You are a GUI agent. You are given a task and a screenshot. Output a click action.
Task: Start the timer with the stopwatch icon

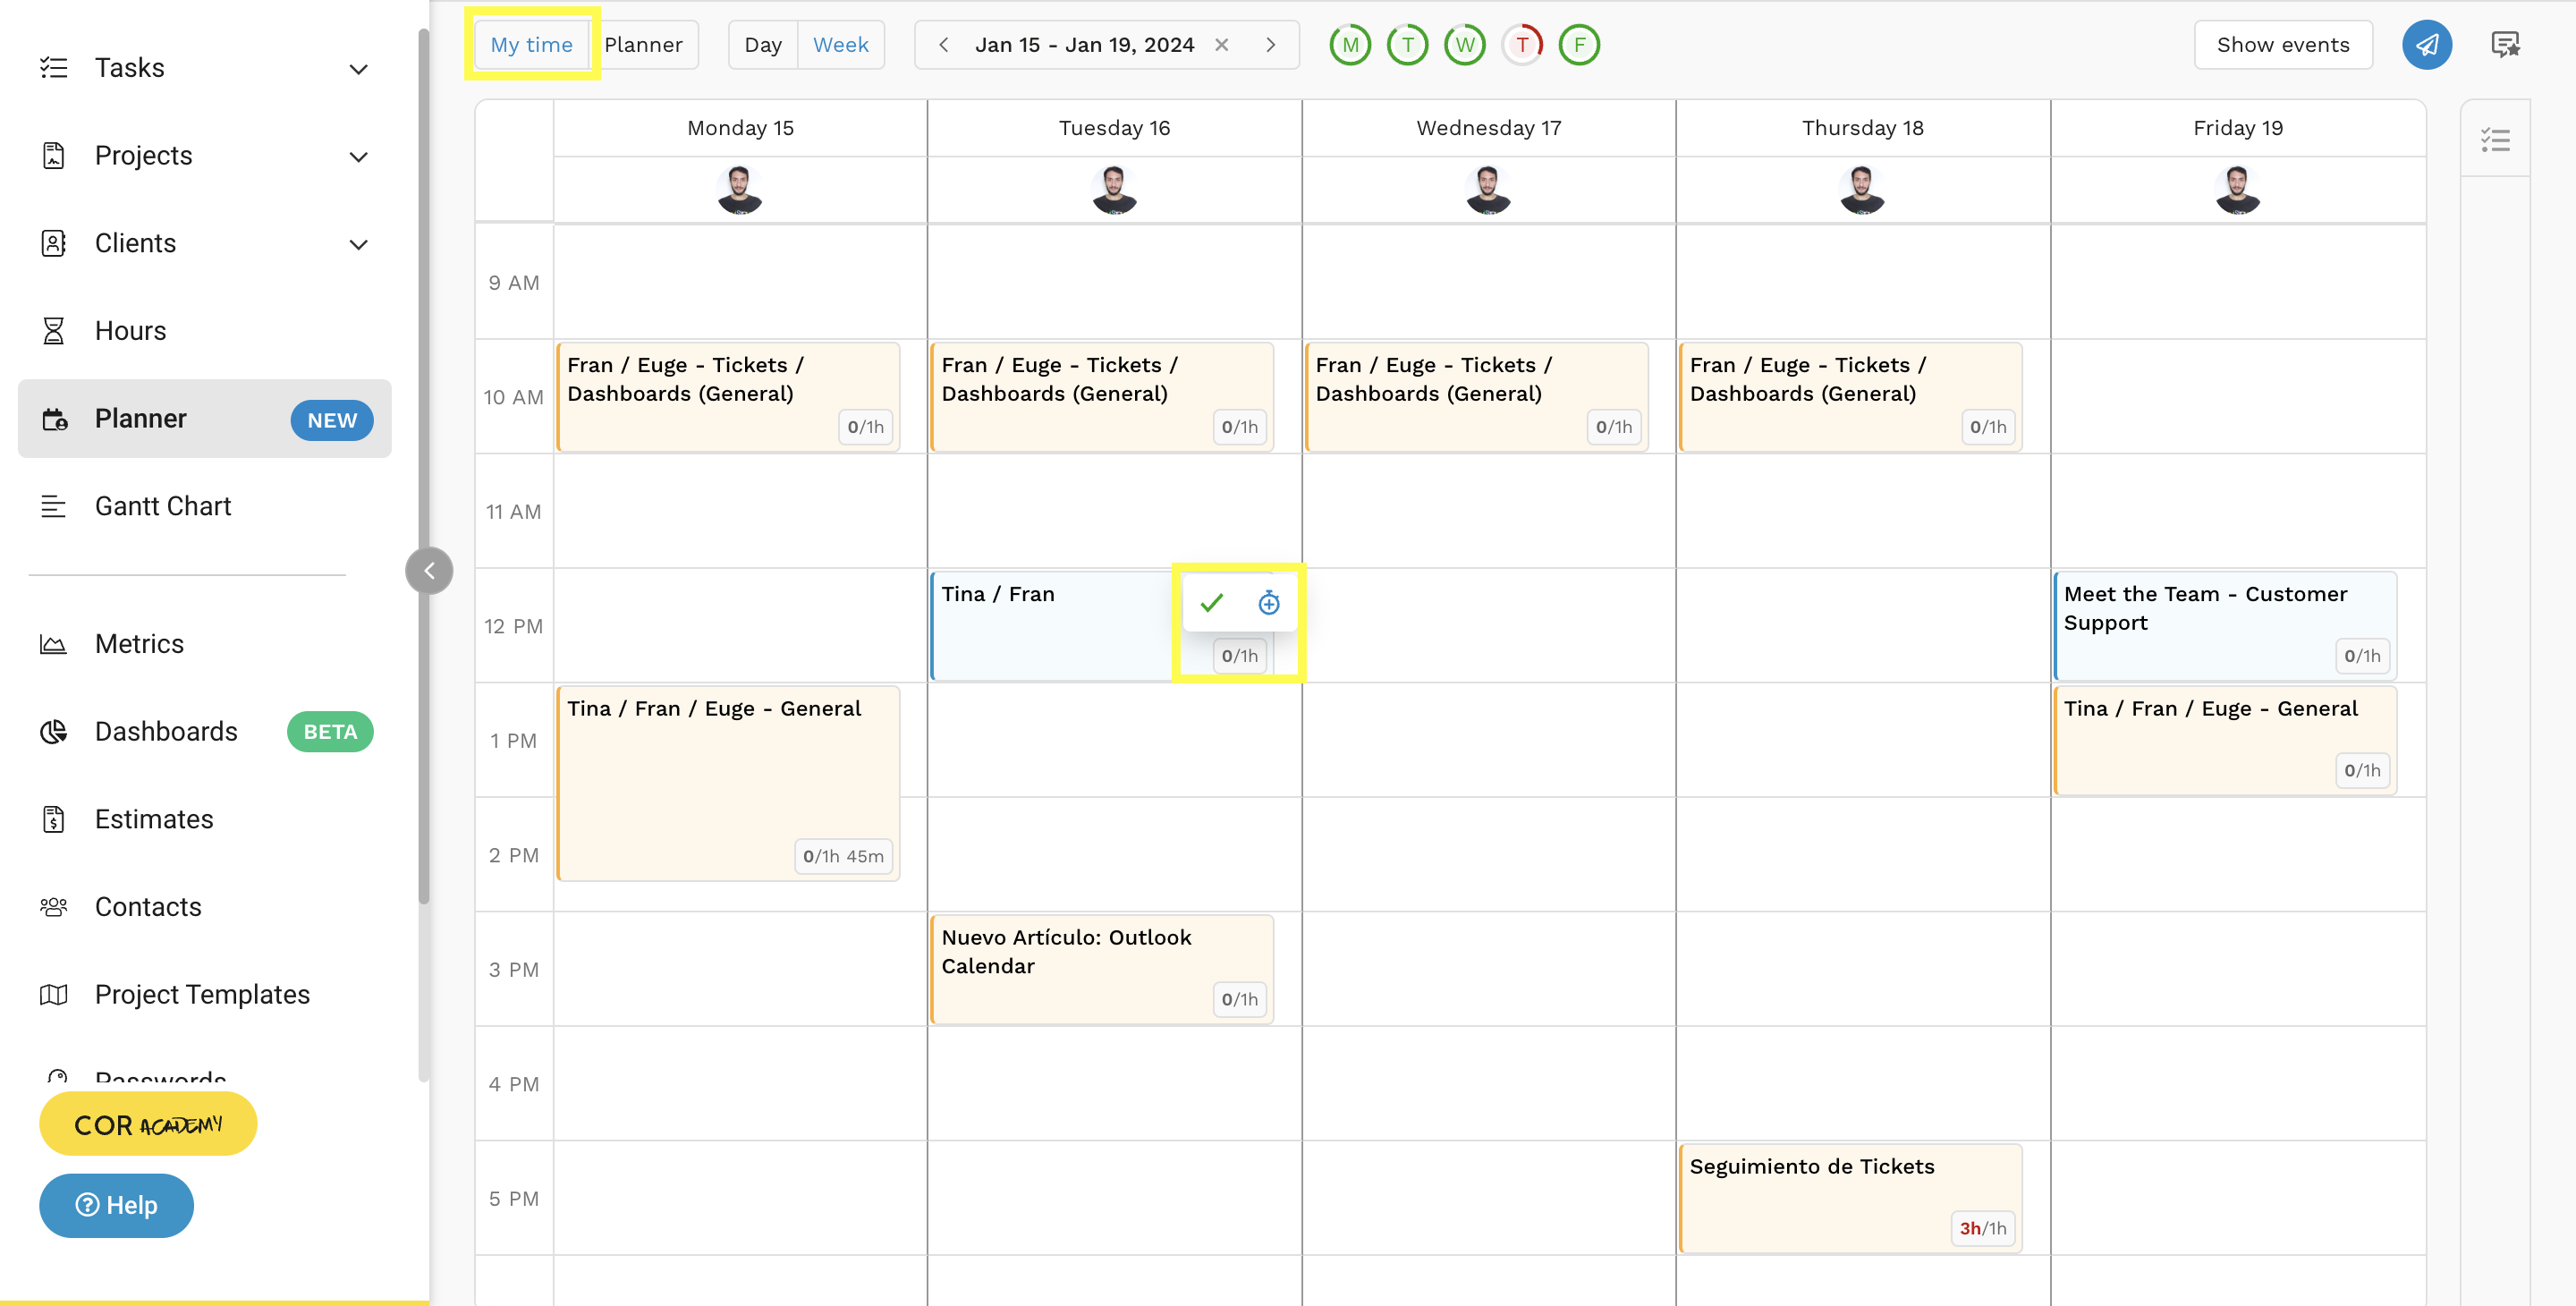click(x=1268, y=603)
